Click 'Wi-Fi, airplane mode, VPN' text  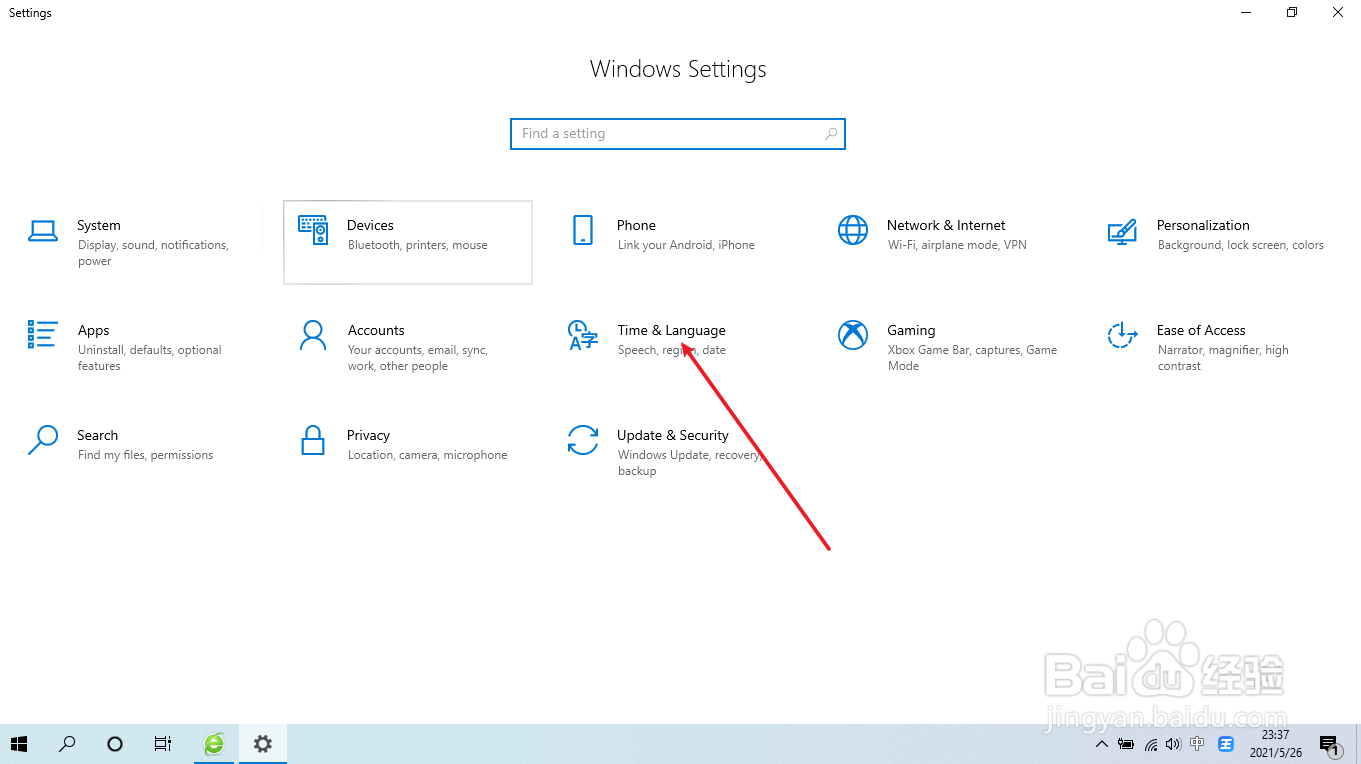(957, 245)
